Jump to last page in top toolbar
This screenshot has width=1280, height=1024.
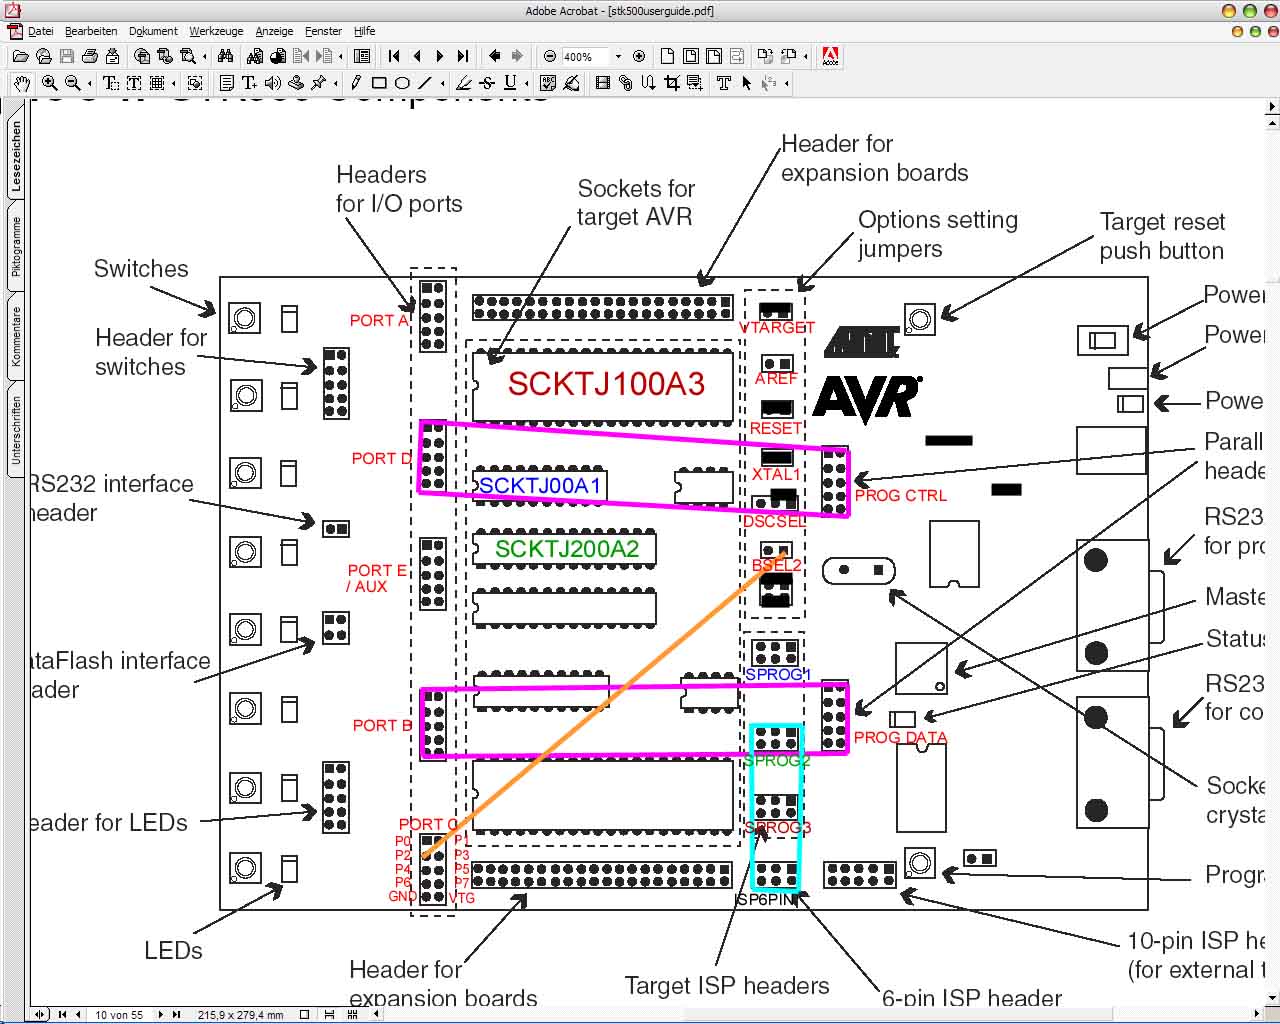coord(463,56)
